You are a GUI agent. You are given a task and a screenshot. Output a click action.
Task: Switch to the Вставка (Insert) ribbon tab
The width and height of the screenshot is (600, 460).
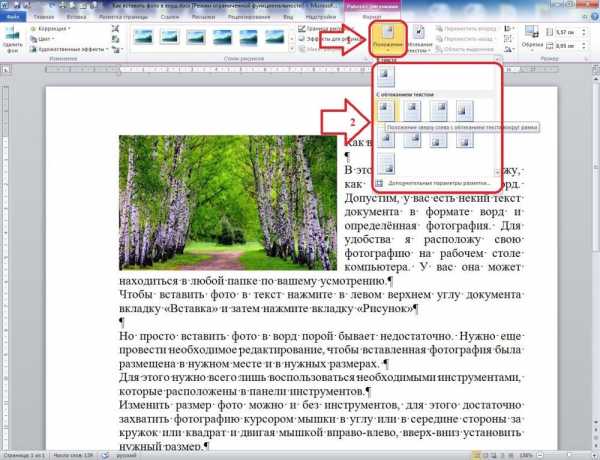(x=76, y=17)
